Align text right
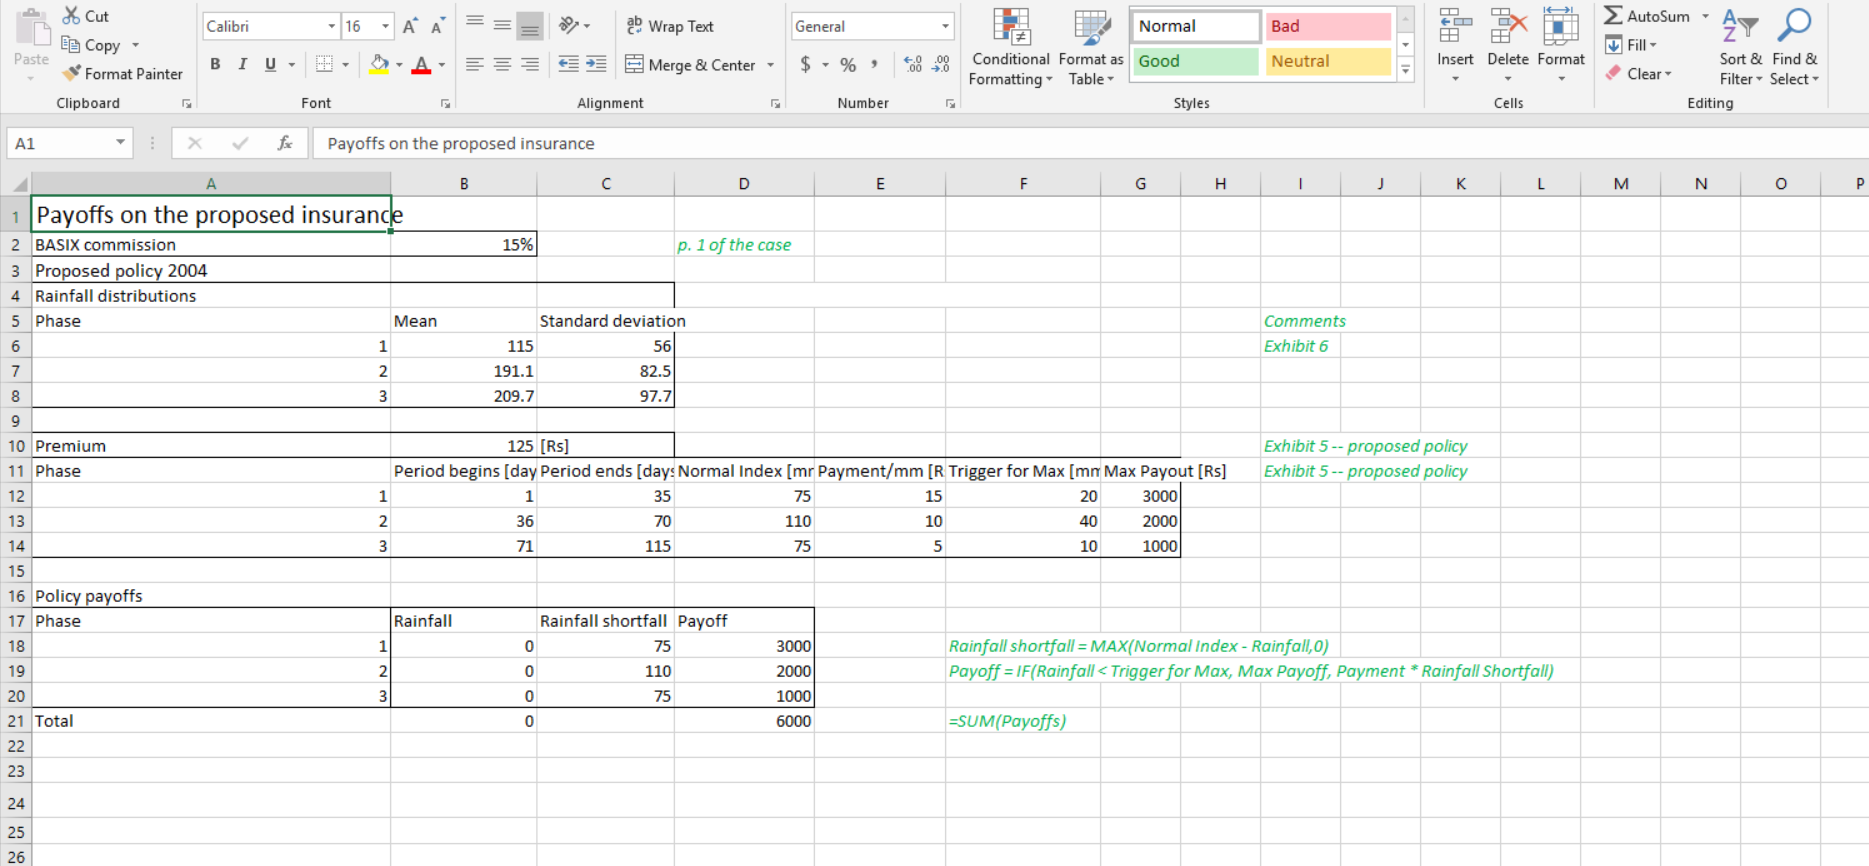The height and width of the screenshot is (866, 1869). click(530, 64)
